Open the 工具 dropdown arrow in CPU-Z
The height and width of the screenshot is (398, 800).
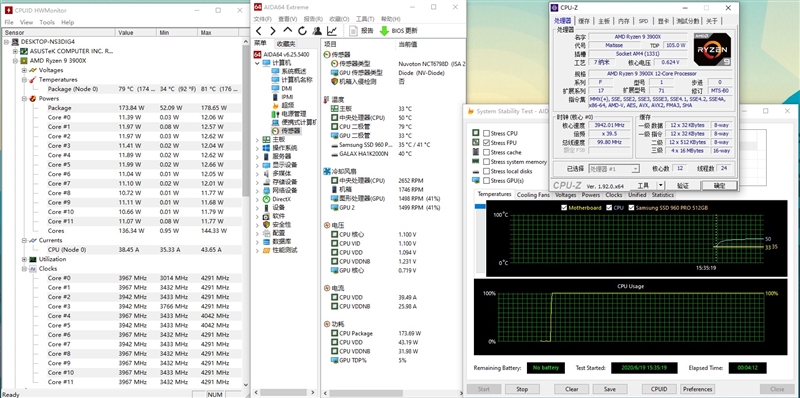(661, 185)
